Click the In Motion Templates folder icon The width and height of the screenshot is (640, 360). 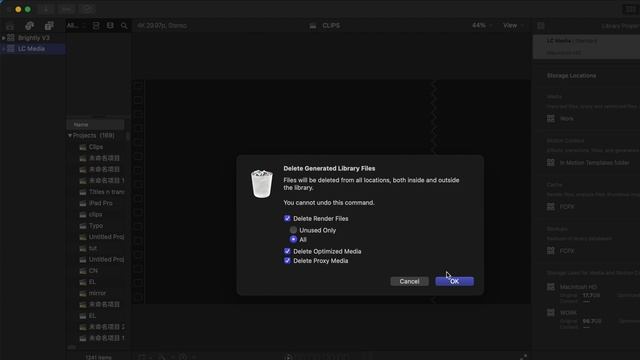click(x=551, y=162)
